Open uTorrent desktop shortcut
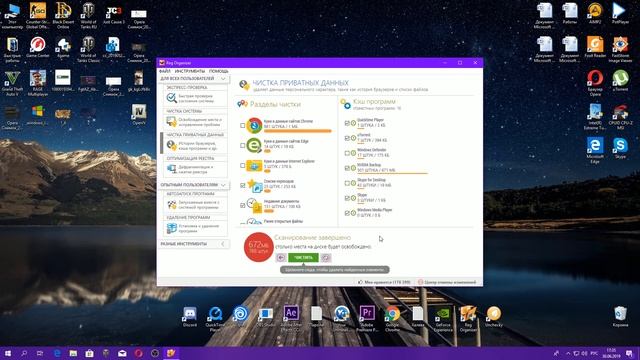 pos(620,81)
